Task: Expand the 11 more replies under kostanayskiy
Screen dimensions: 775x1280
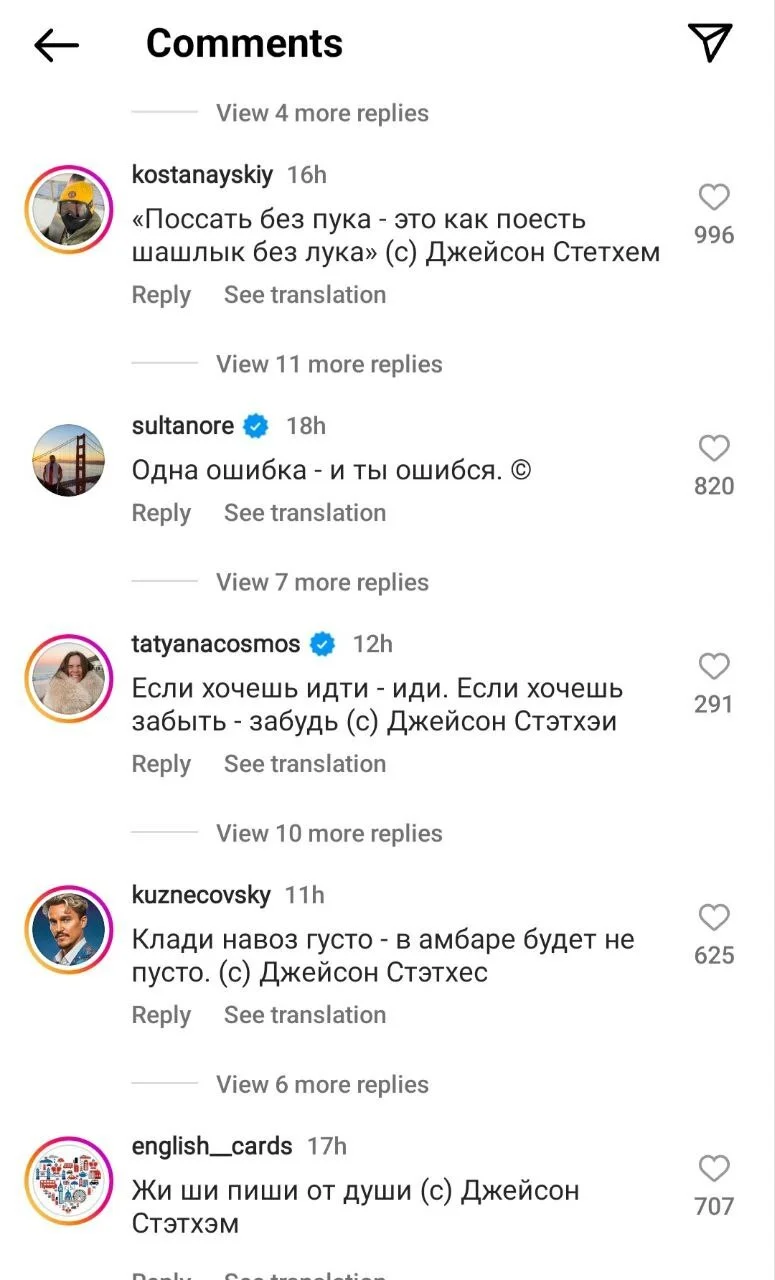Action: tap(328, 364)
